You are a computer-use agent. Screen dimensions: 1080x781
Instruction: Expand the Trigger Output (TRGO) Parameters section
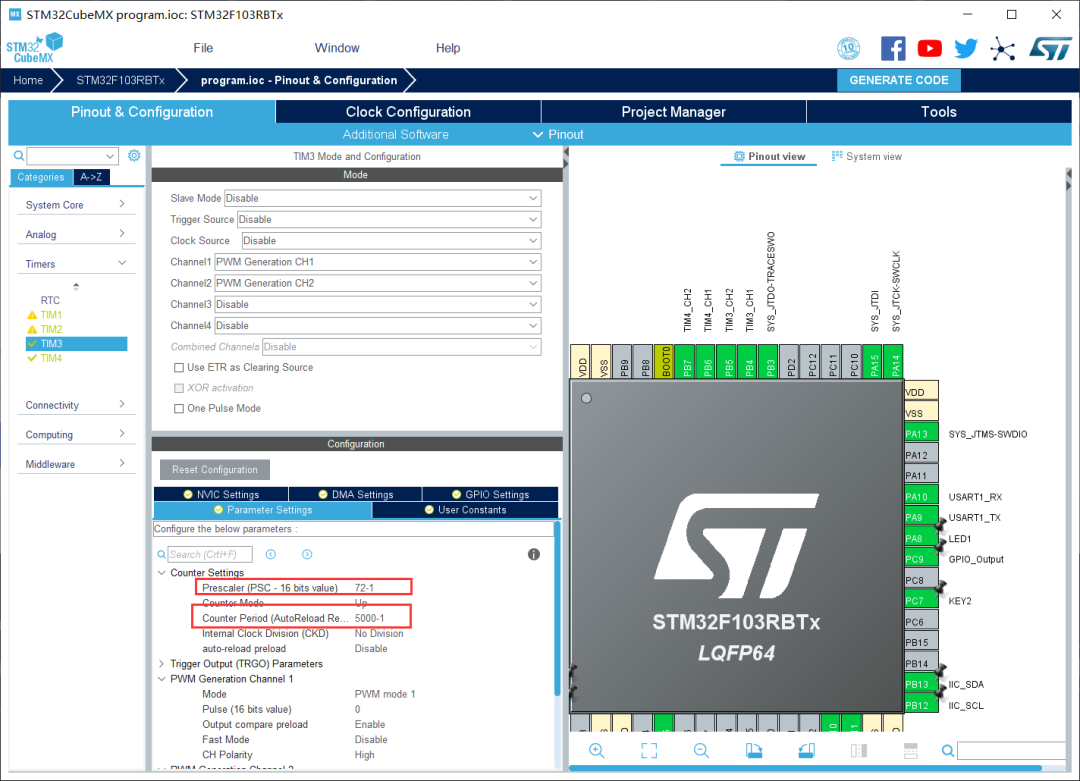pos(162,664)
